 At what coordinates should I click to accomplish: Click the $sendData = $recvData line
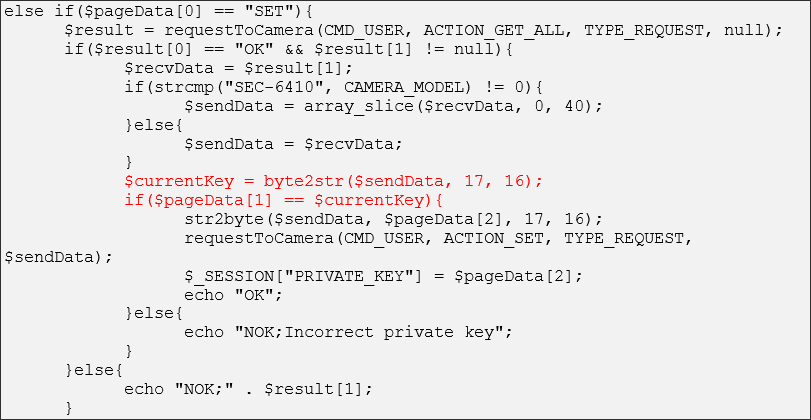(293, 144)
